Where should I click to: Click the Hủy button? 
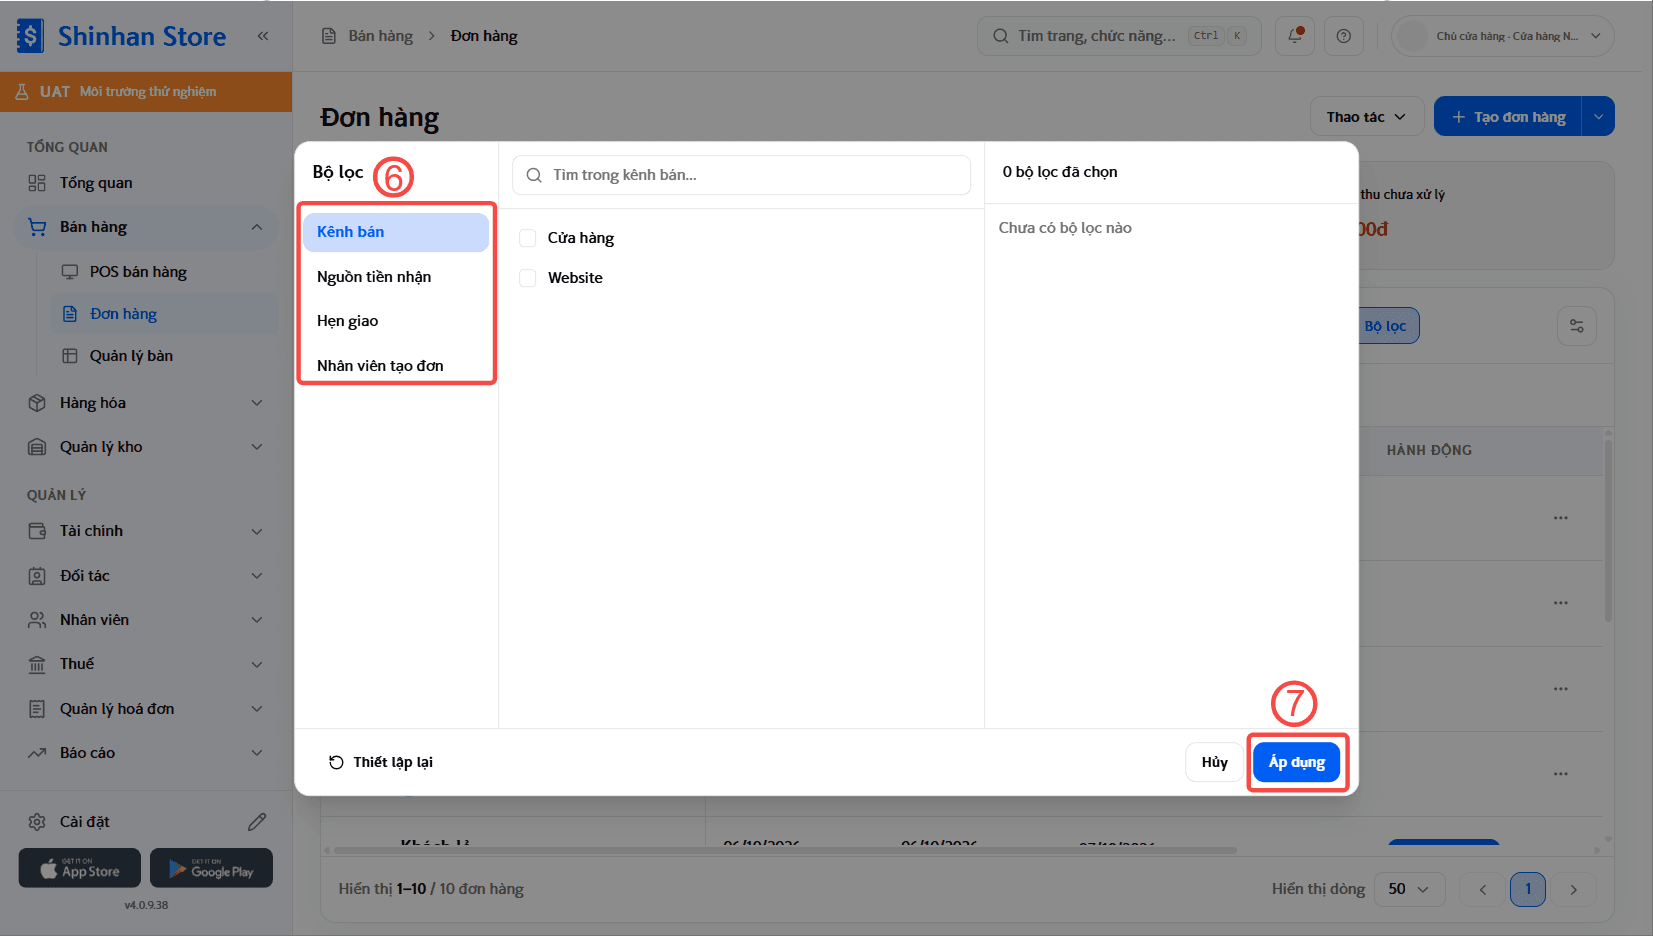coord(1215,762)
